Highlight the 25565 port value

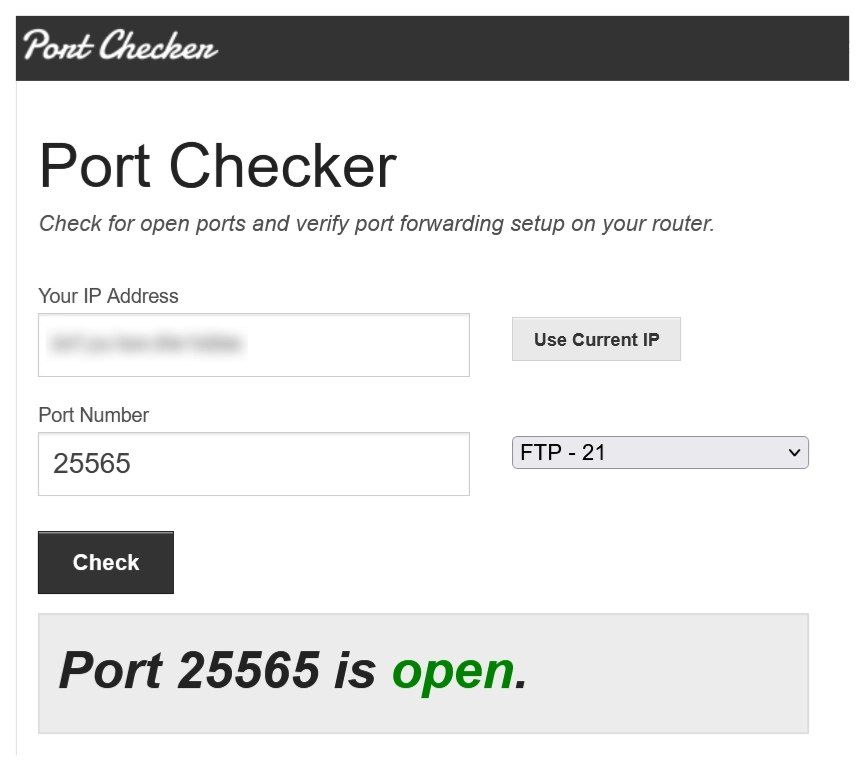click(x=95, y=463)
